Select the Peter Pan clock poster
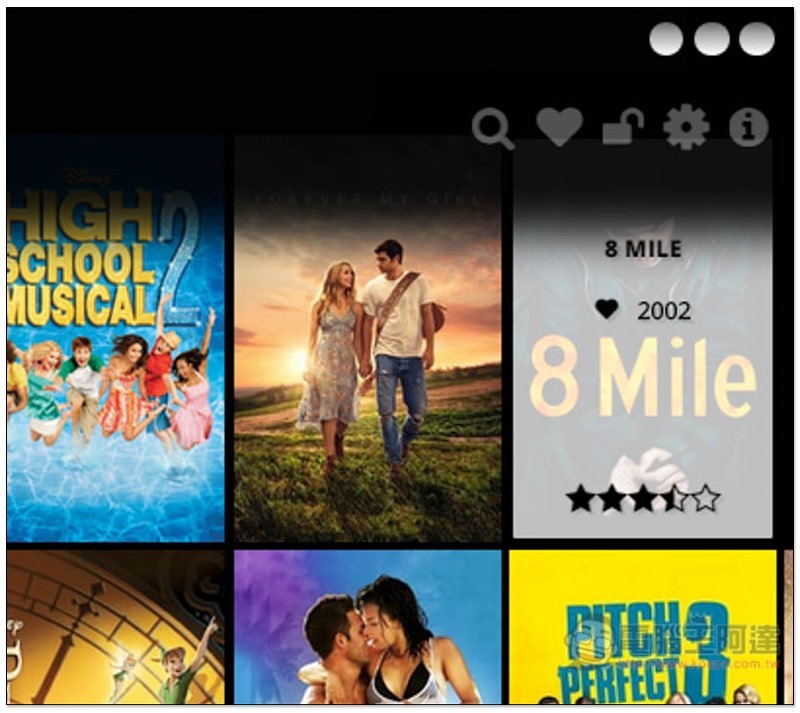This screenshot has width=800, height=713. [115, 627]
